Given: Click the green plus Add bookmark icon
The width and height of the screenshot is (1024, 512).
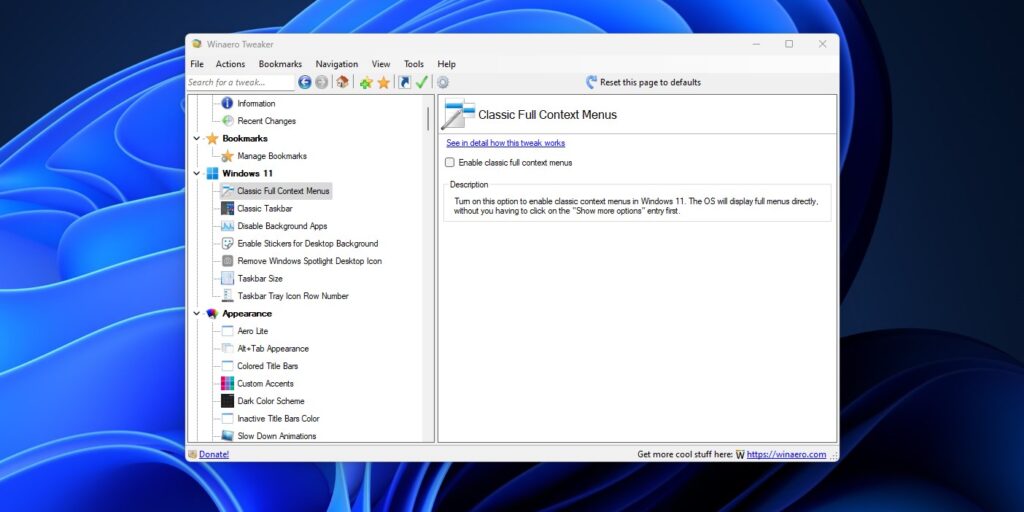Looking at the screenshot, I should 366,82.
